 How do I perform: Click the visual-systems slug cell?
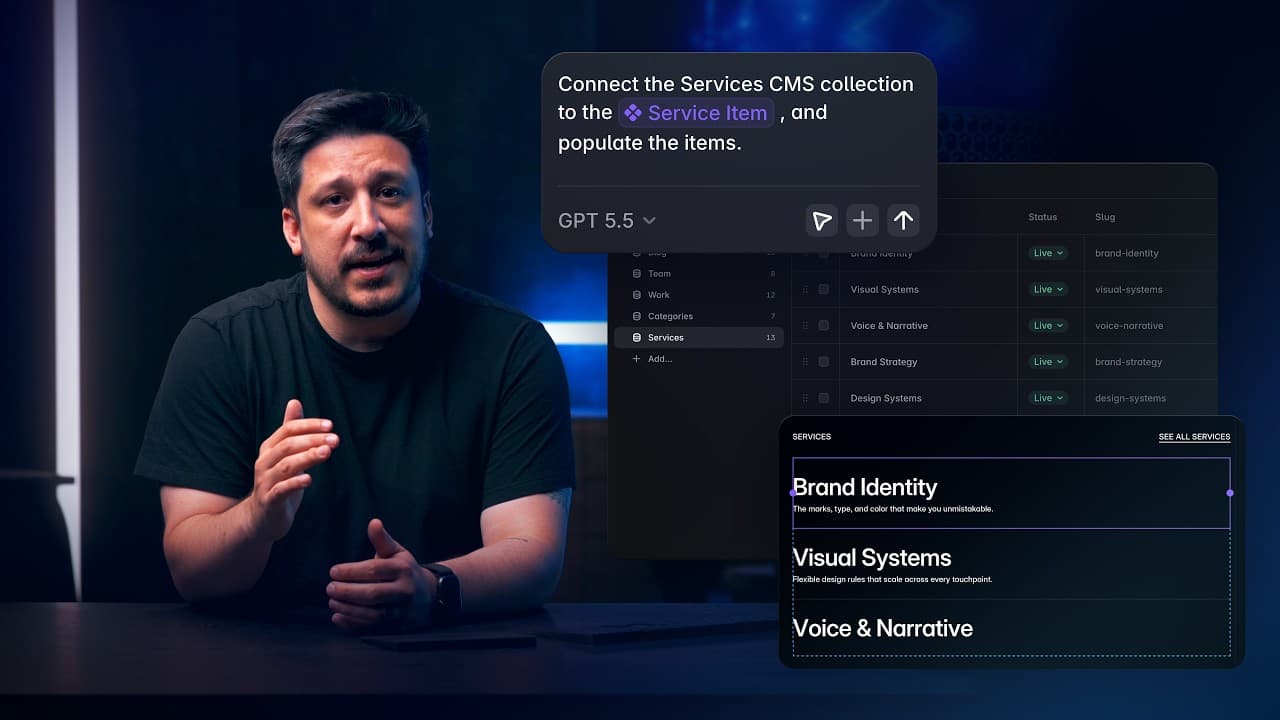1128,289
